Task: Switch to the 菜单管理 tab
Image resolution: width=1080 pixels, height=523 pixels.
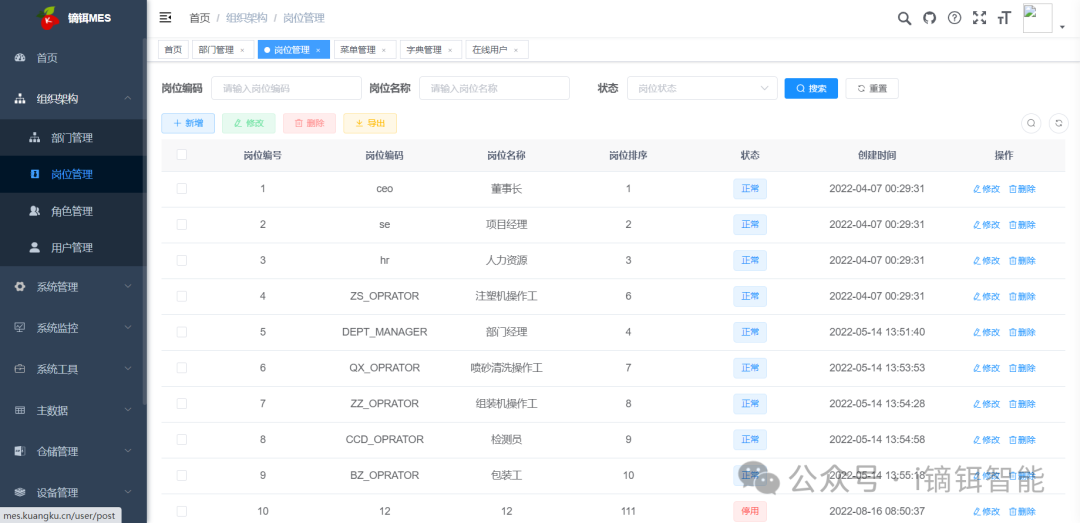Action: 358,50
